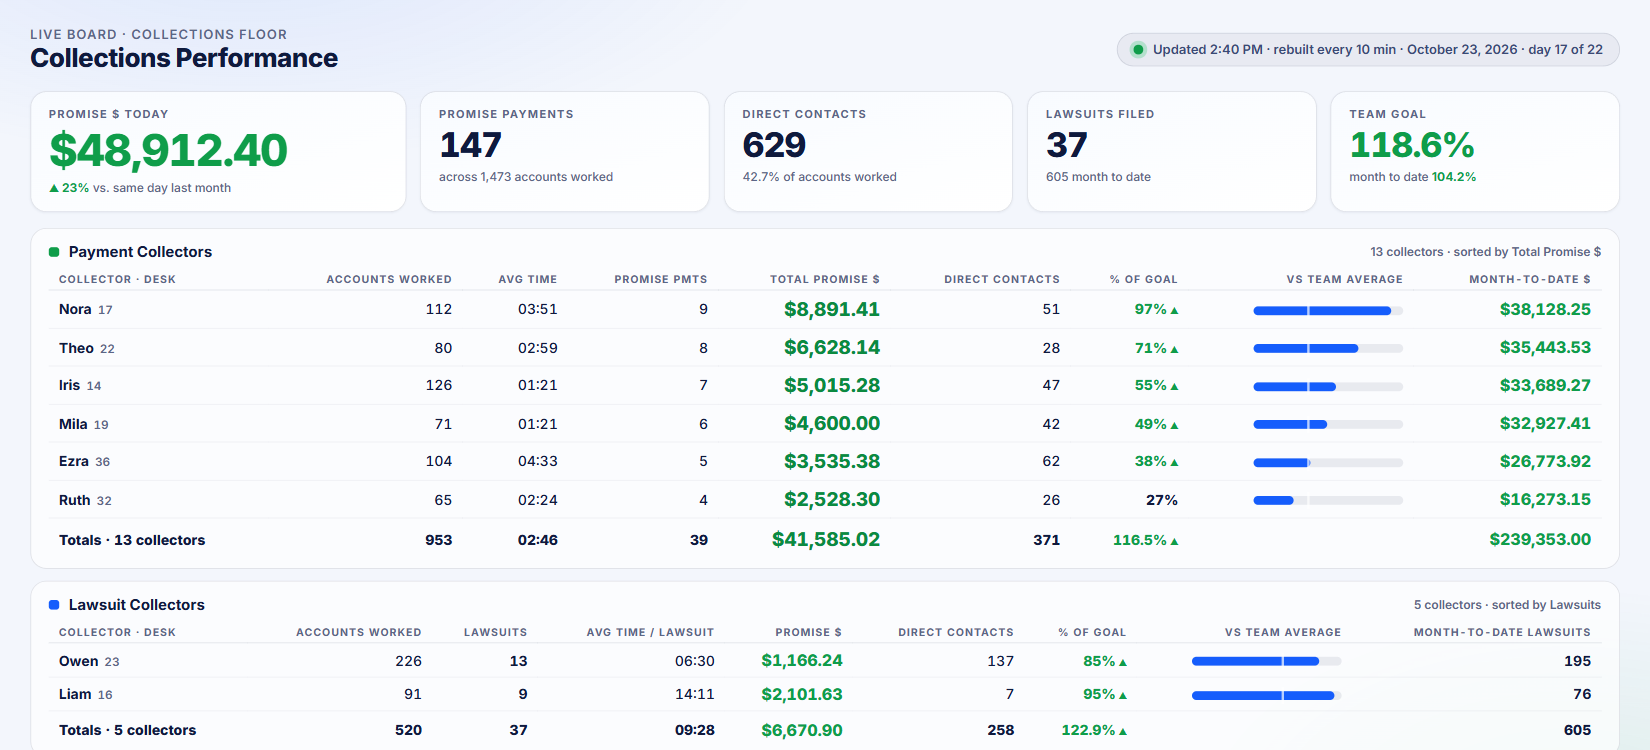
Task: Click the Promise Payments value 147
Action: [470, 146]
